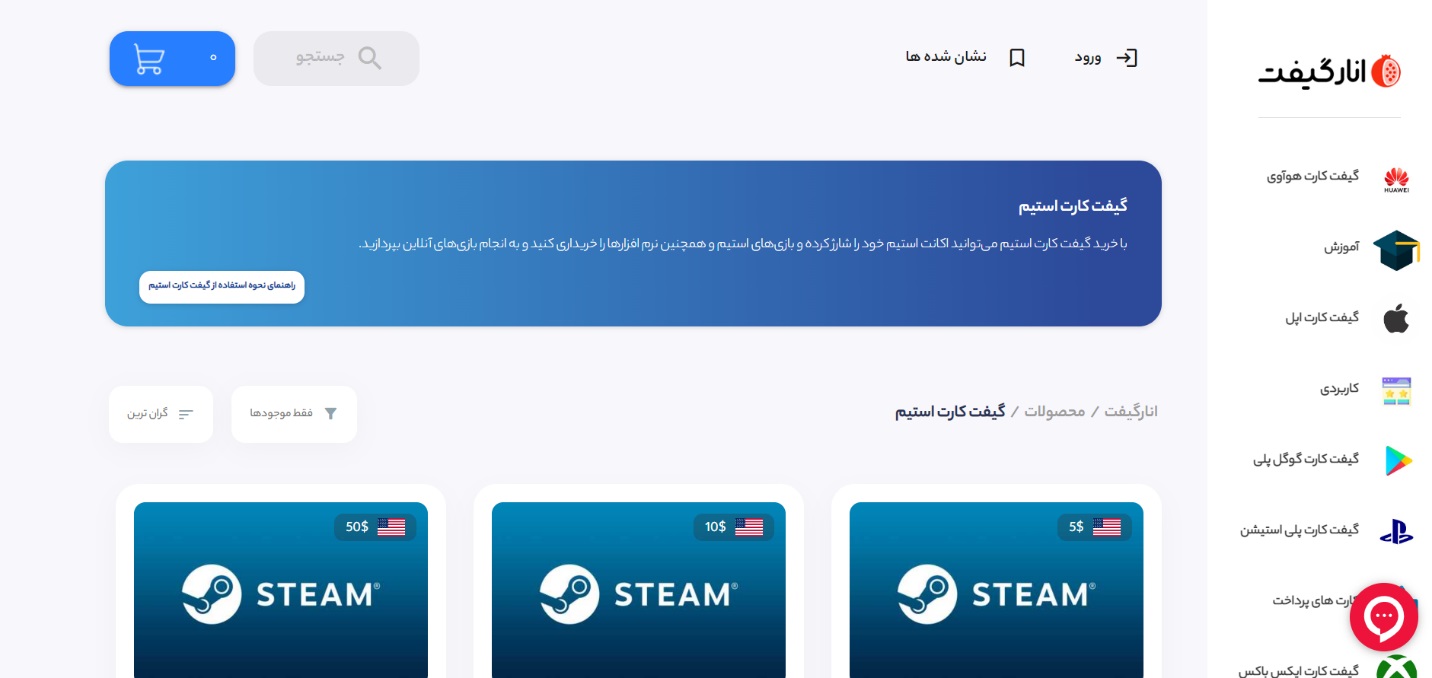Click the Apple logo beside گیفت کارت اپل
The width and height of the screenshot is (1432, 678).
pos(1396,318)
